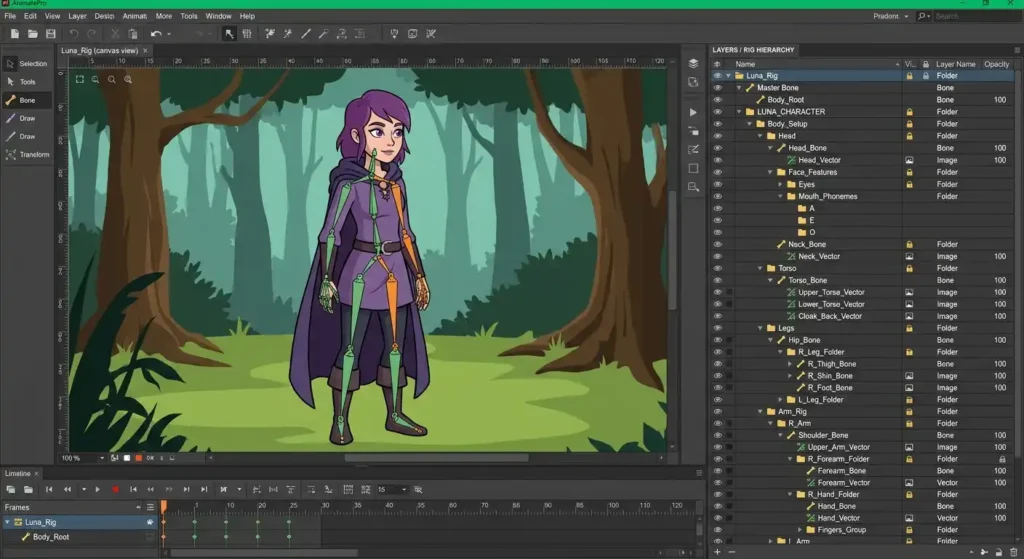The width and height of the screenshot is (1024, 559).
Task: Open the Frames panel list options icon
Action: click(x=150, y=507)
